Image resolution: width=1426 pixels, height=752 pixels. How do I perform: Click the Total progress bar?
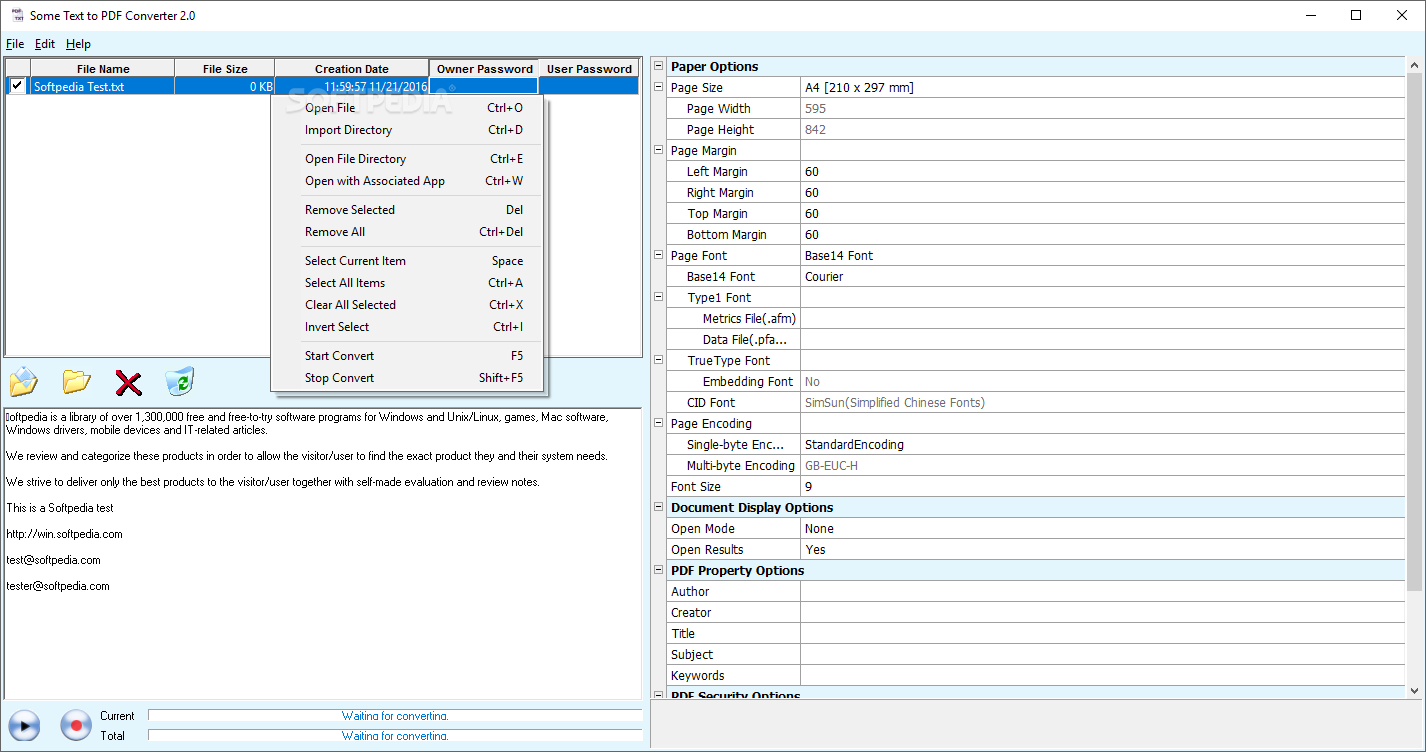pyautogui.click(x=395, y=736)
